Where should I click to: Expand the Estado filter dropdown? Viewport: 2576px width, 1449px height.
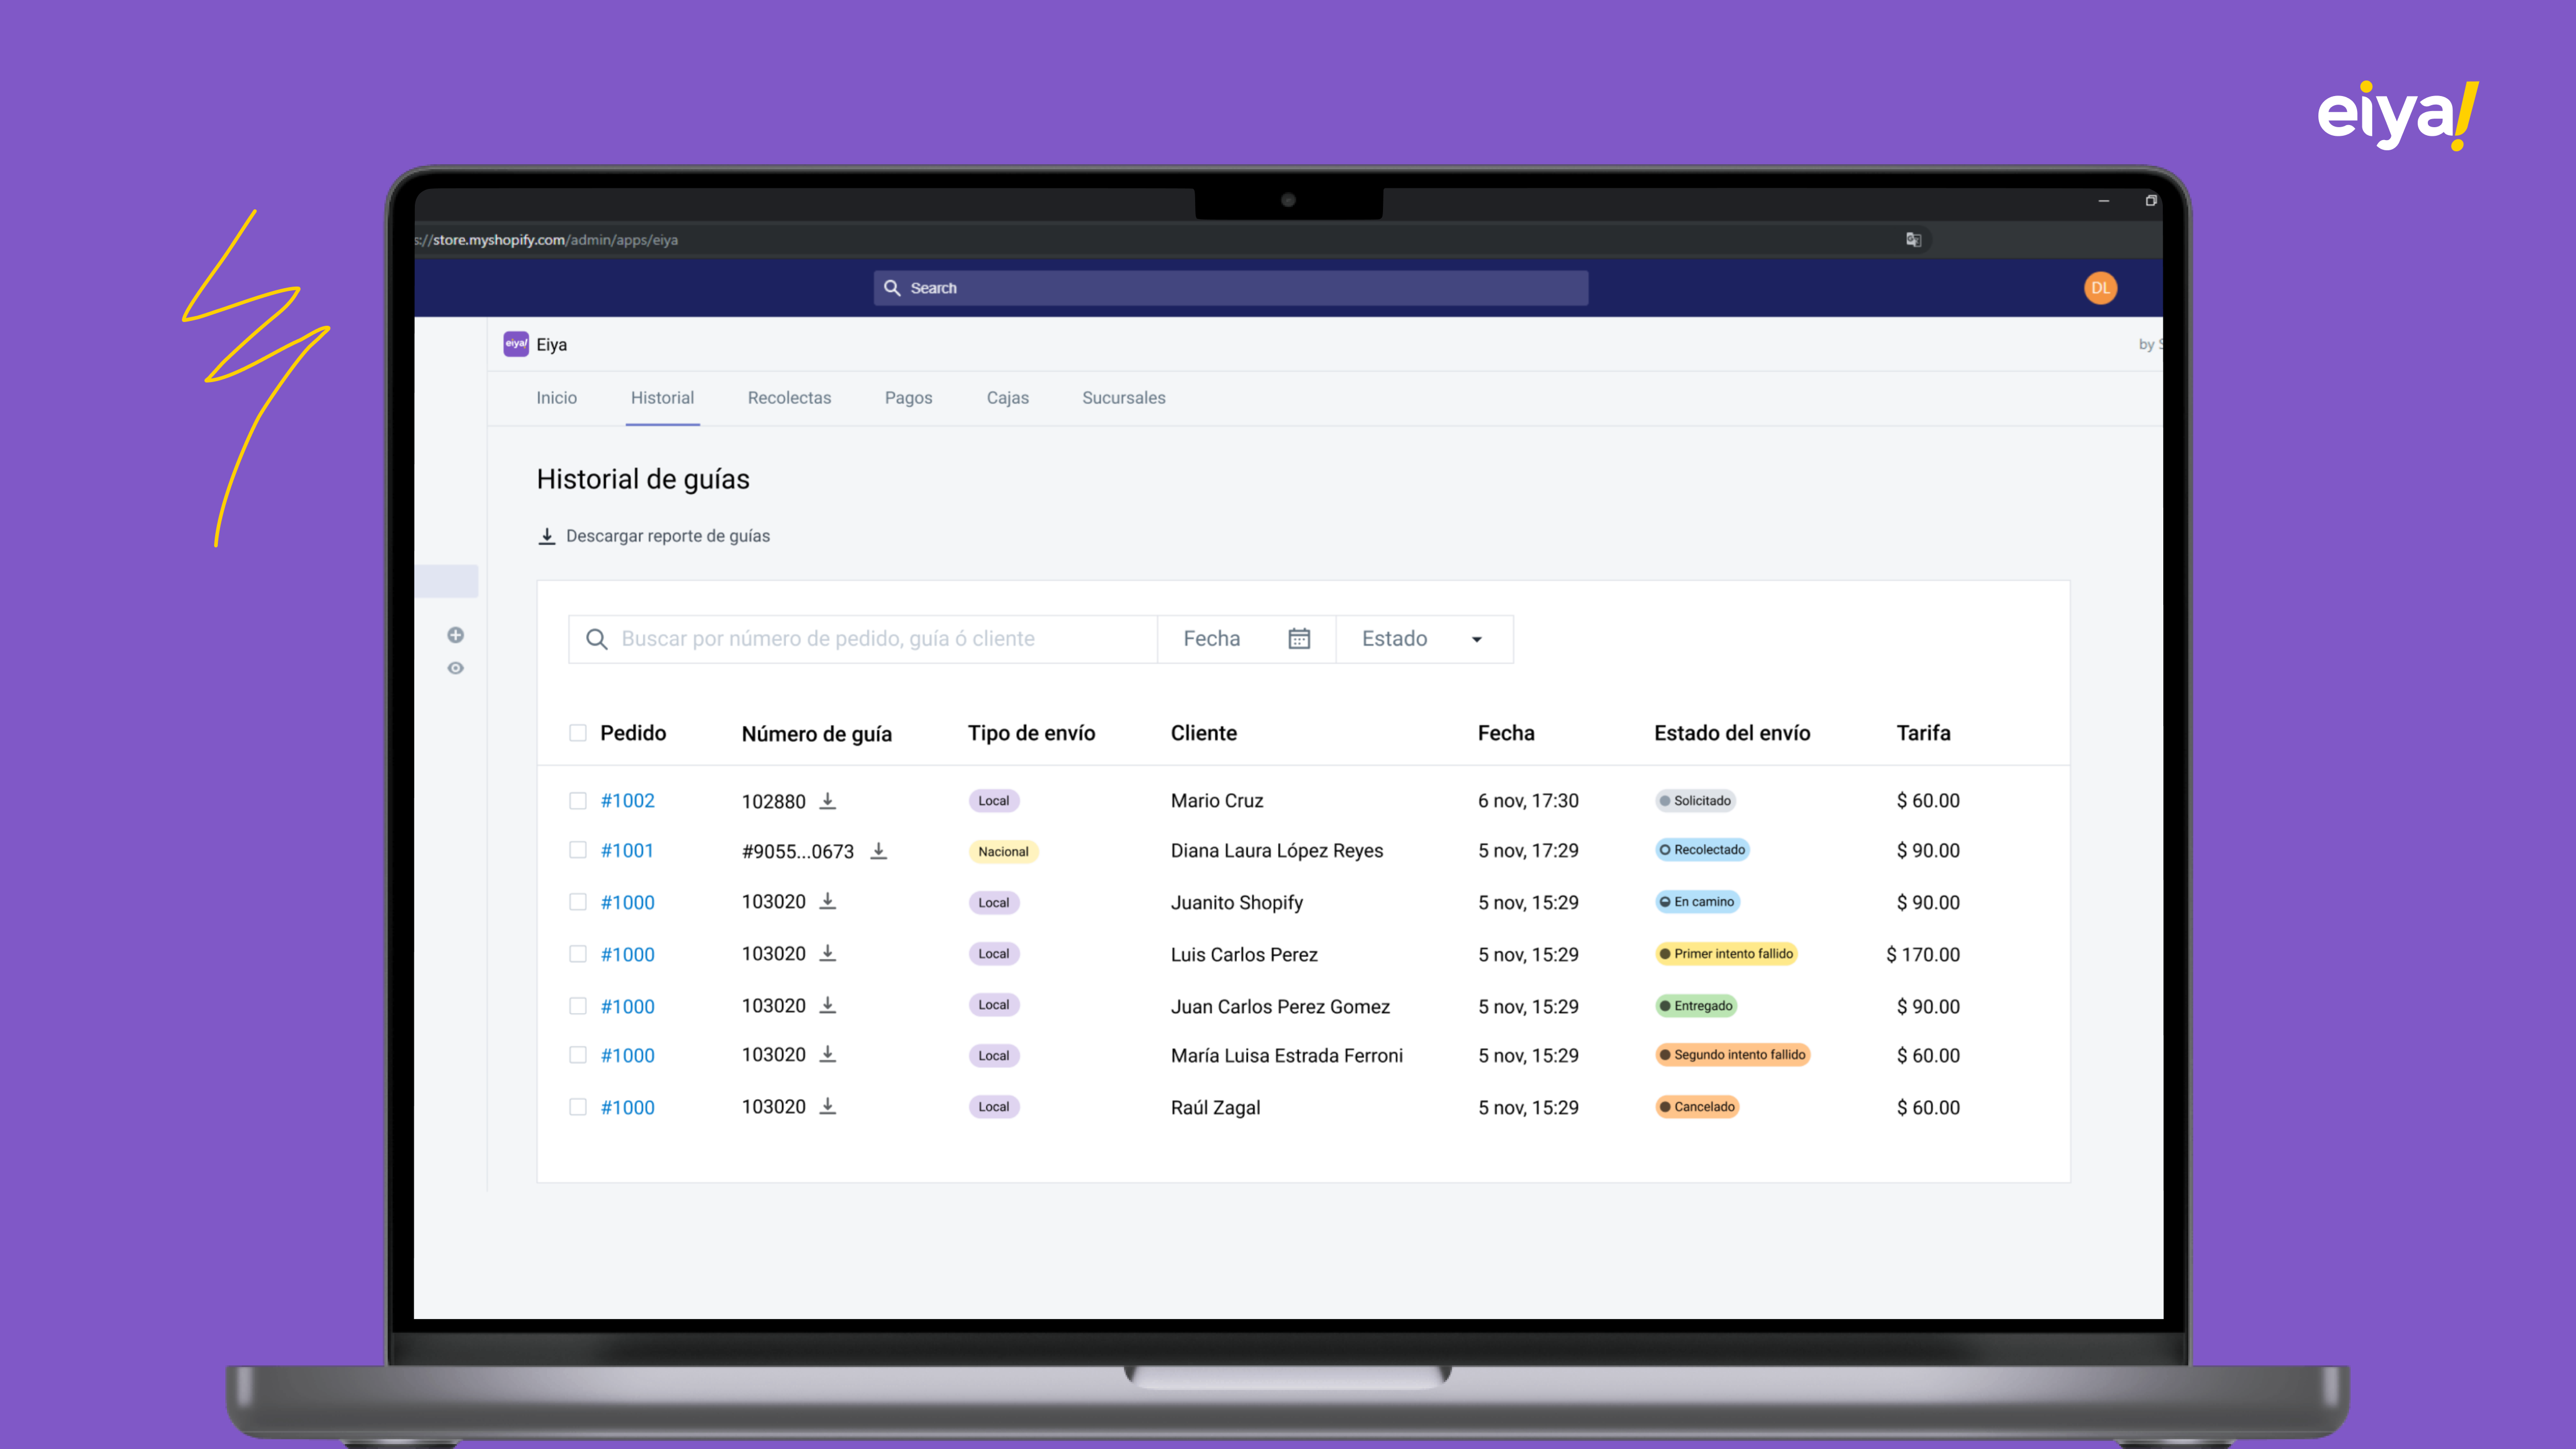pyautogui.click(x=1424, y=639)
